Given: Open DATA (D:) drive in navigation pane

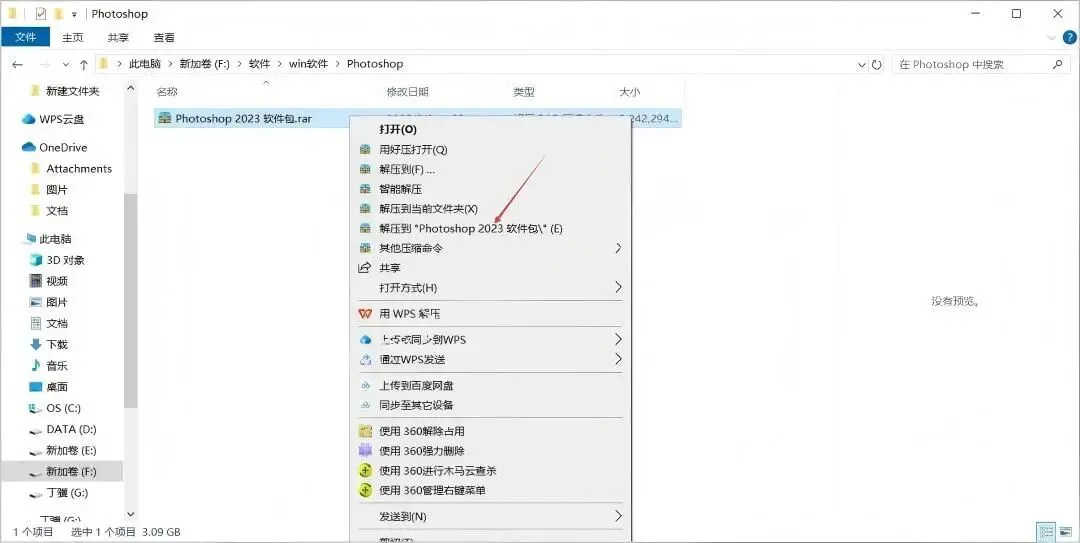Looking at the screenshot, I should click(x=71, y=429).
